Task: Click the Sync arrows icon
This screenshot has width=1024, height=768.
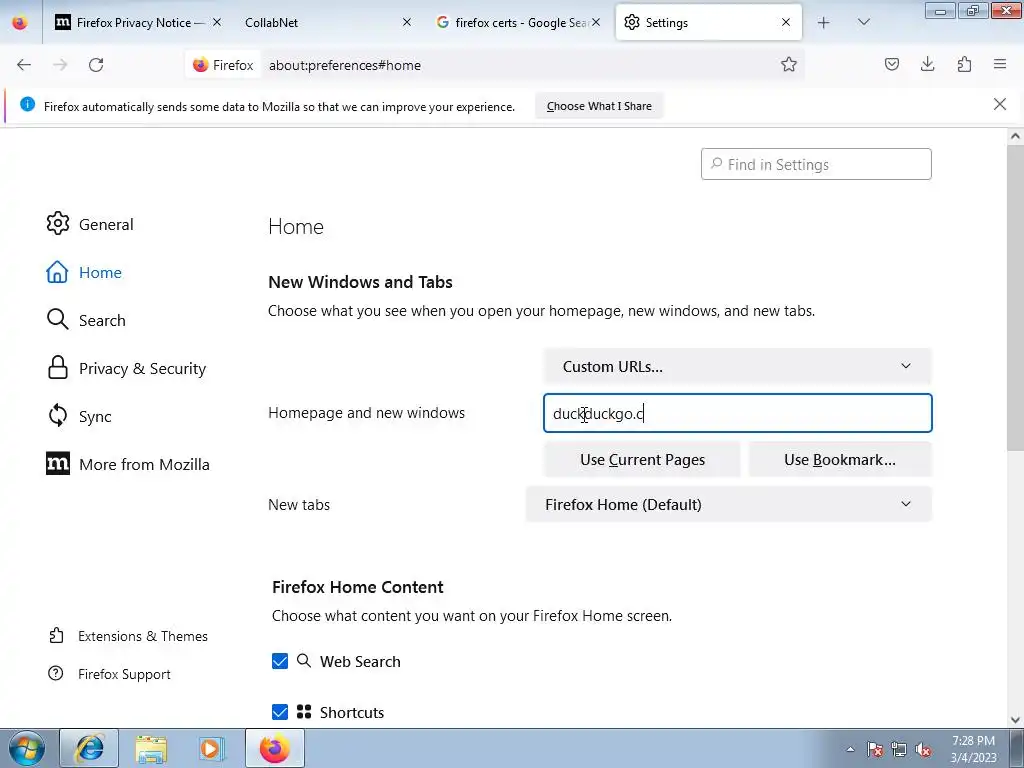Action: click(57, 415)
